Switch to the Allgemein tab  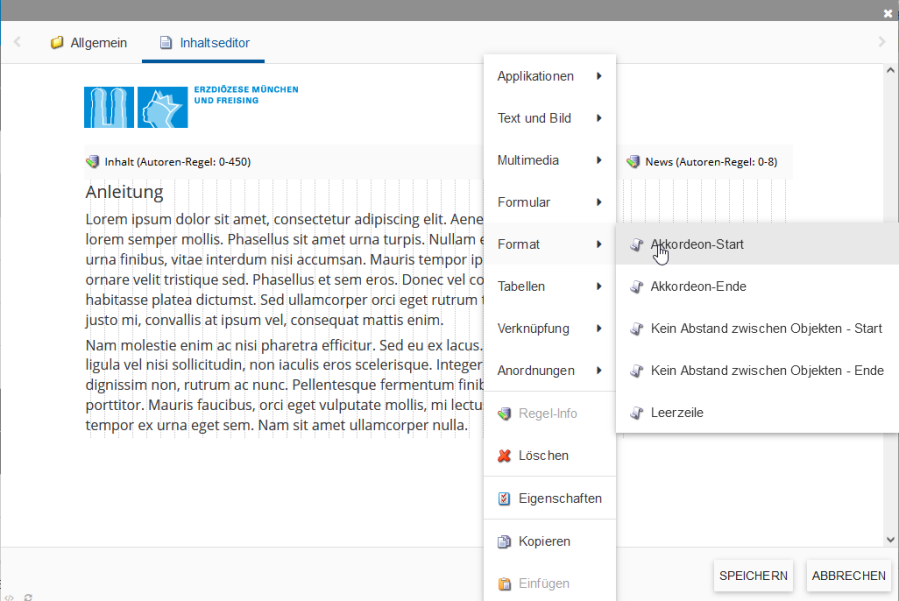point(89,43)
